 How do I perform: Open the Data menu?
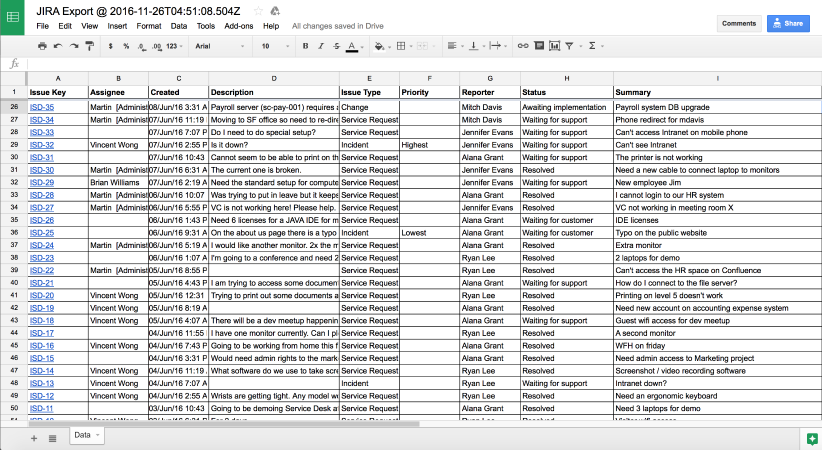(179, 26)
